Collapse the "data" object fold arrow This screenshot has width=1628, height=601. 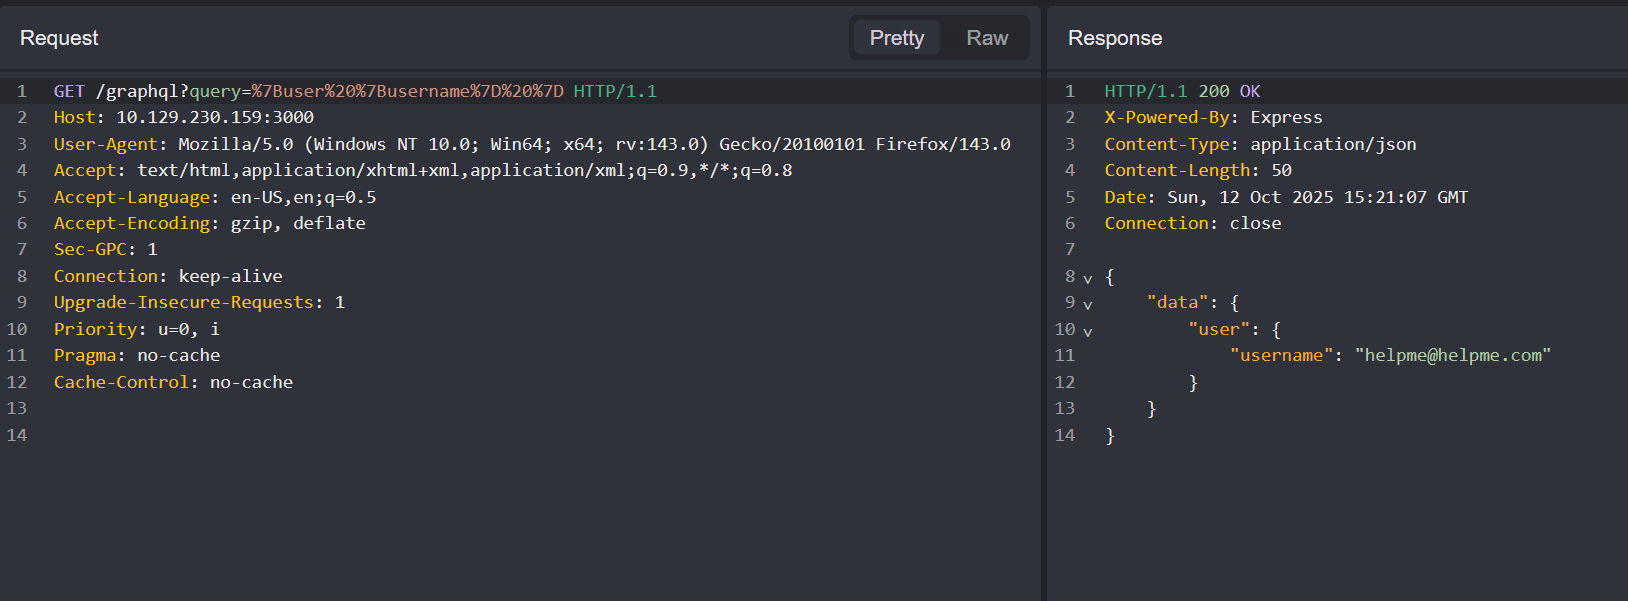click(1088, 305)
